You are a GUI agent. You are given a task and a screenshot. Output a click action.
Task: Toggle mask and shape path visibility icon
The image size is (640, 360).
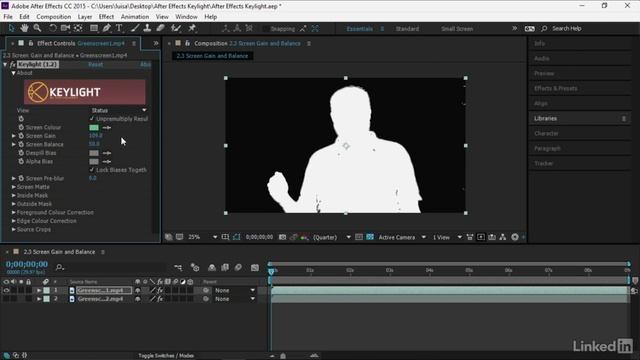(236, 237)
